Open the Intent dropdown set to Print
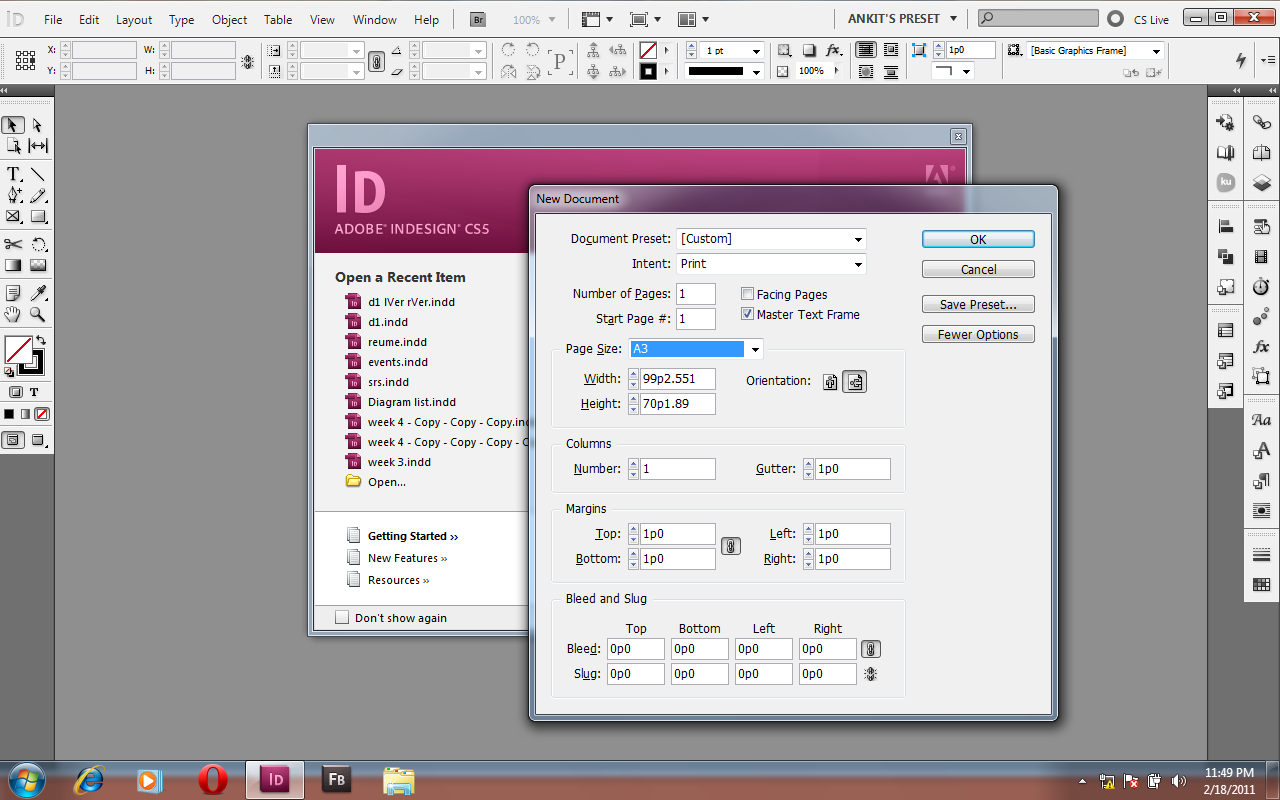 (x=771, y=264)
